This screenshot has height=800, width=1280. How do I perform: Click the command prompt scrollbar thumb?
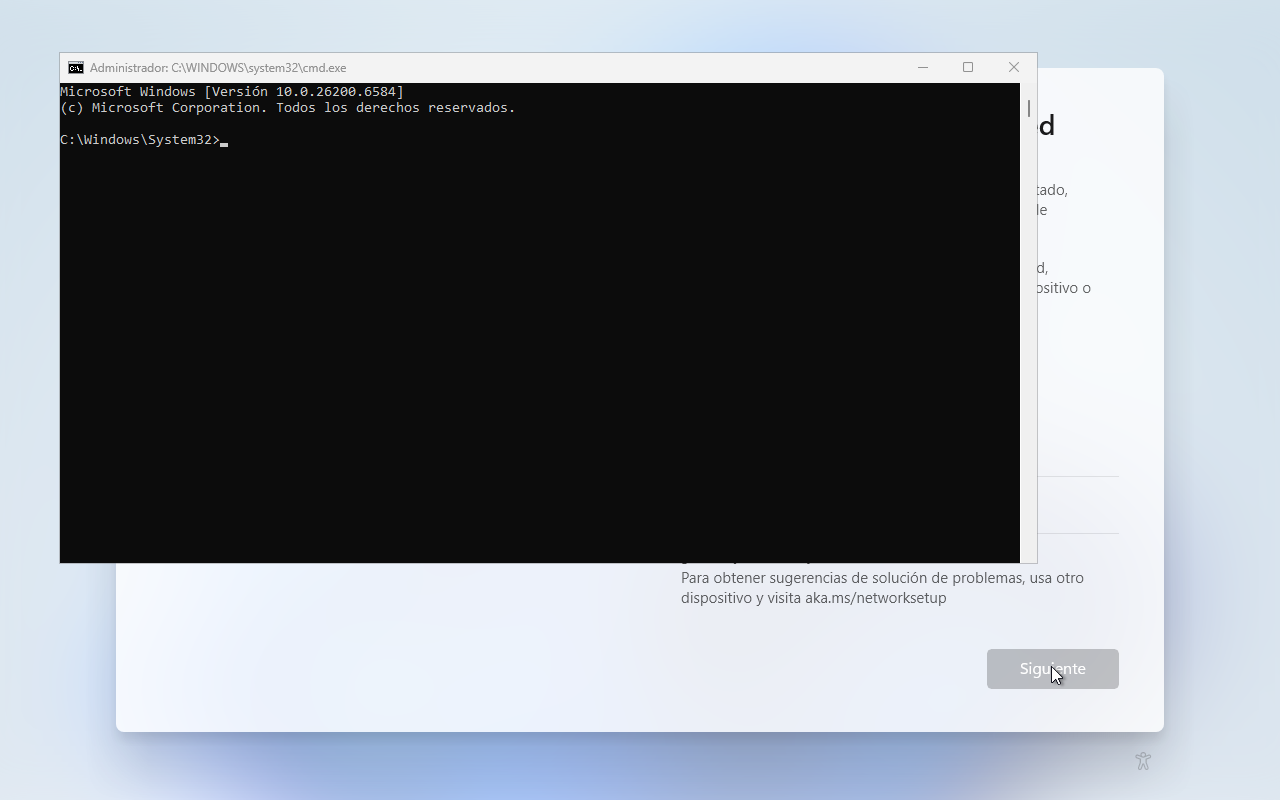(x=1028, y=107)
